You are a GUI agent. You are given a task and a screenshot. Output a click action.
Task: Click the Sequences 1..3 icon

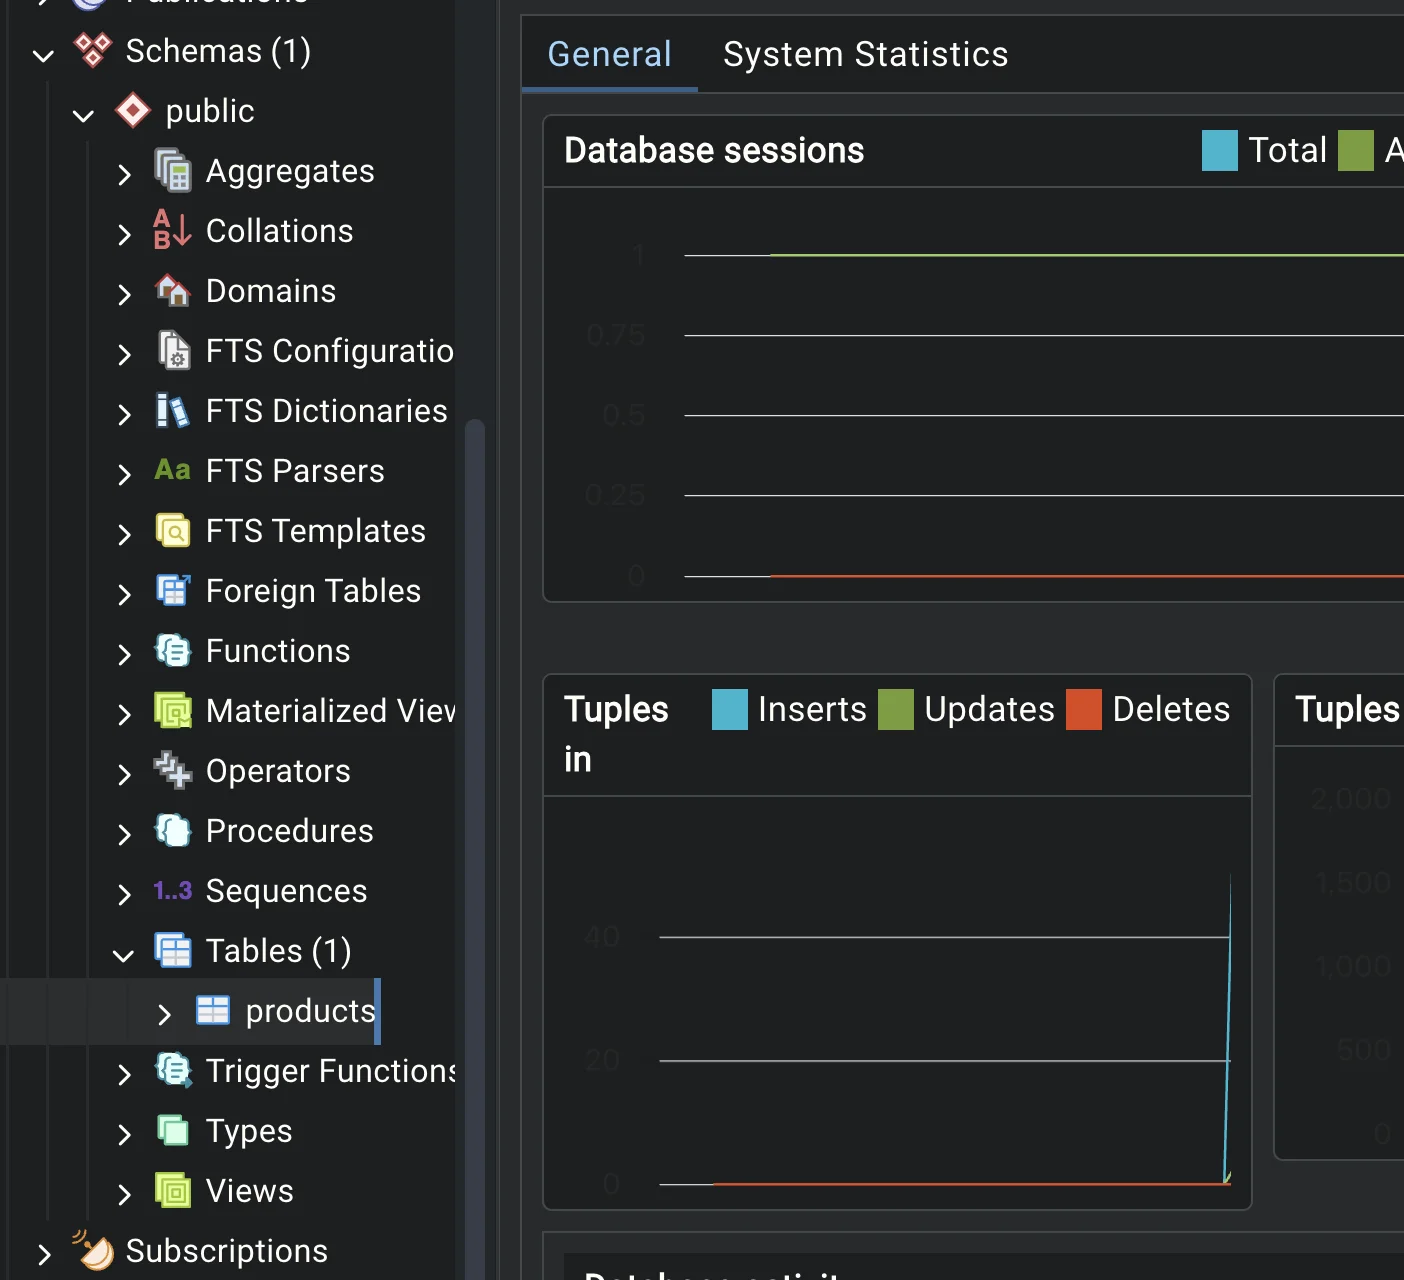tap(172, 890)
